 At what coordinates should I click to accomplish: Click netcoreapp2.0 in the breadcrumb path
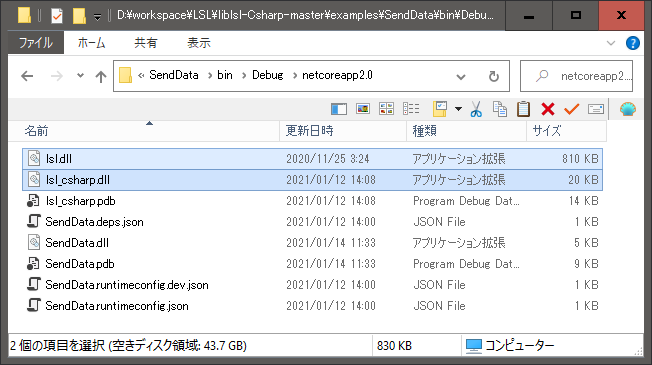coord(337,75)
